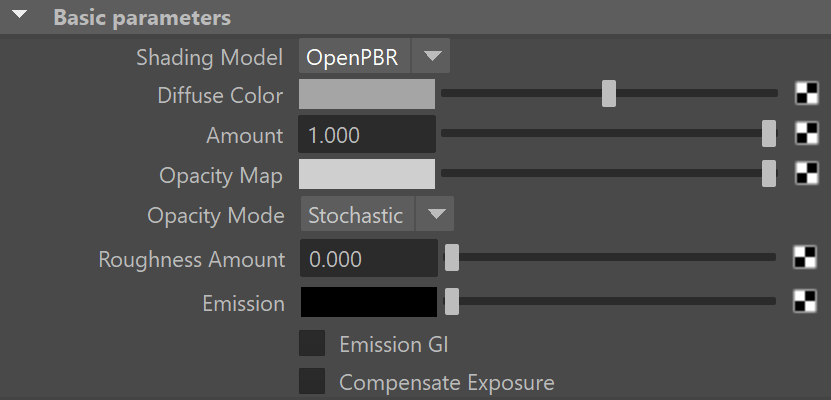Click the Amount value input field
The image size is (831, 400).
click(x=367, y=135)
